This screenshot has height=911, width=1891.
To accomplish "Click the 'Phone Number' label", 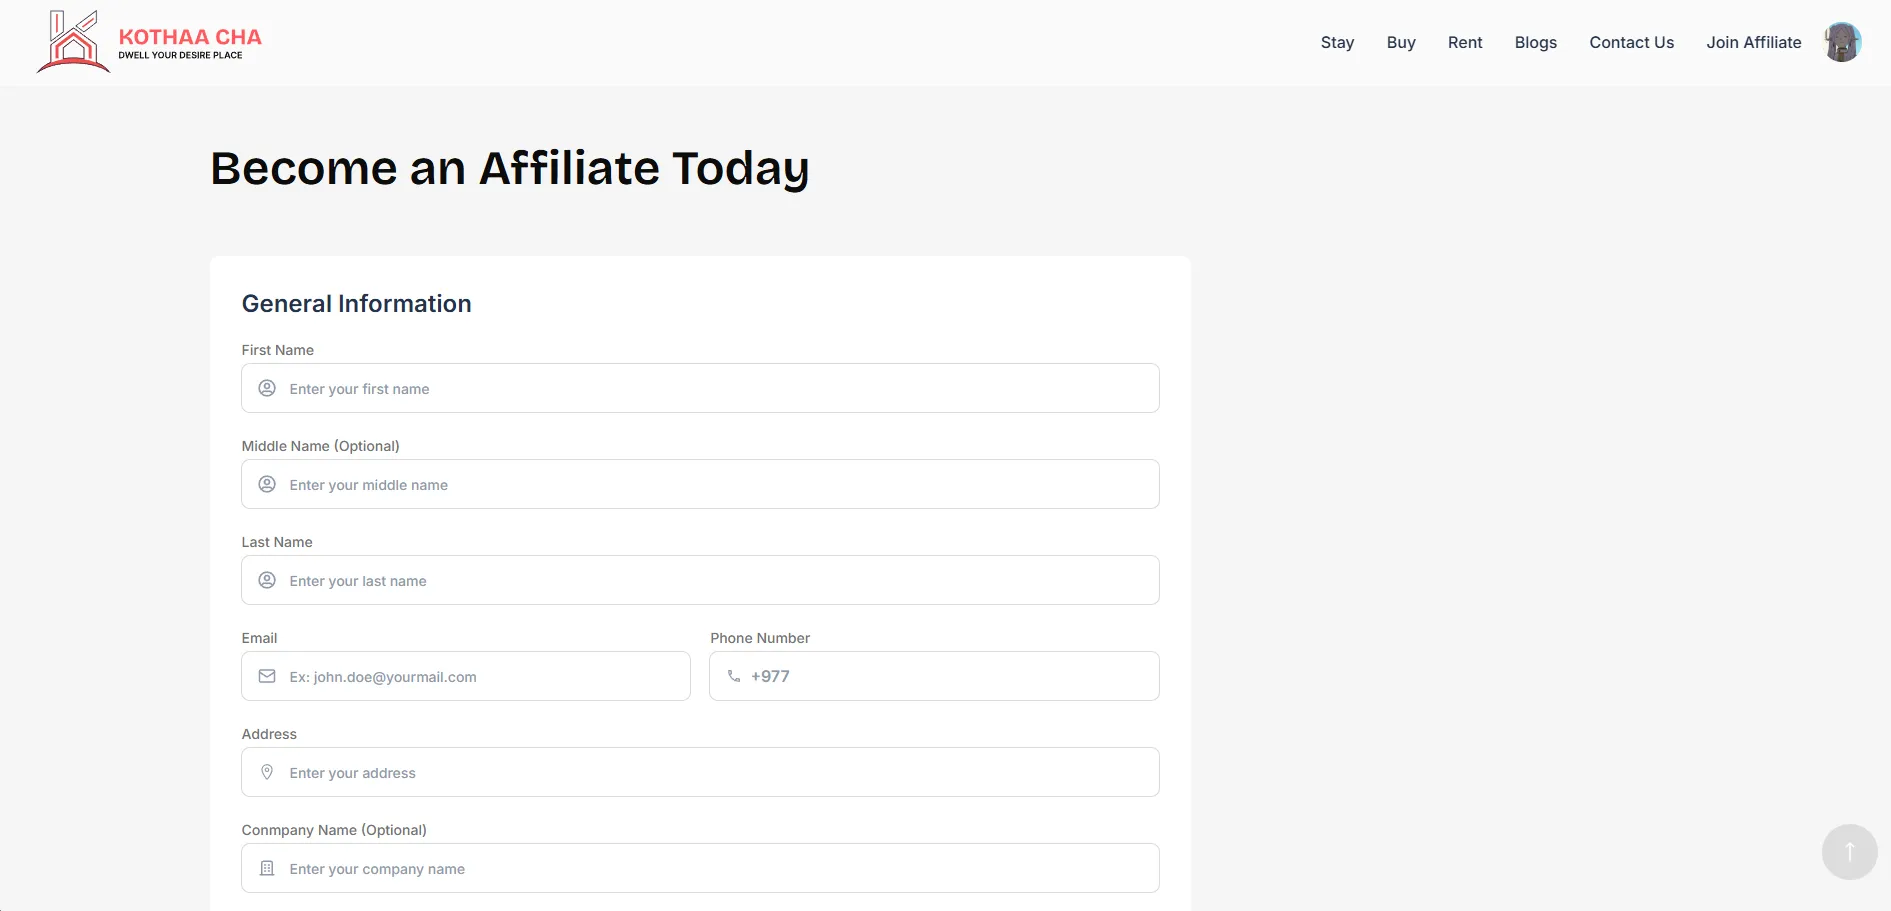I will pos(760,638).
